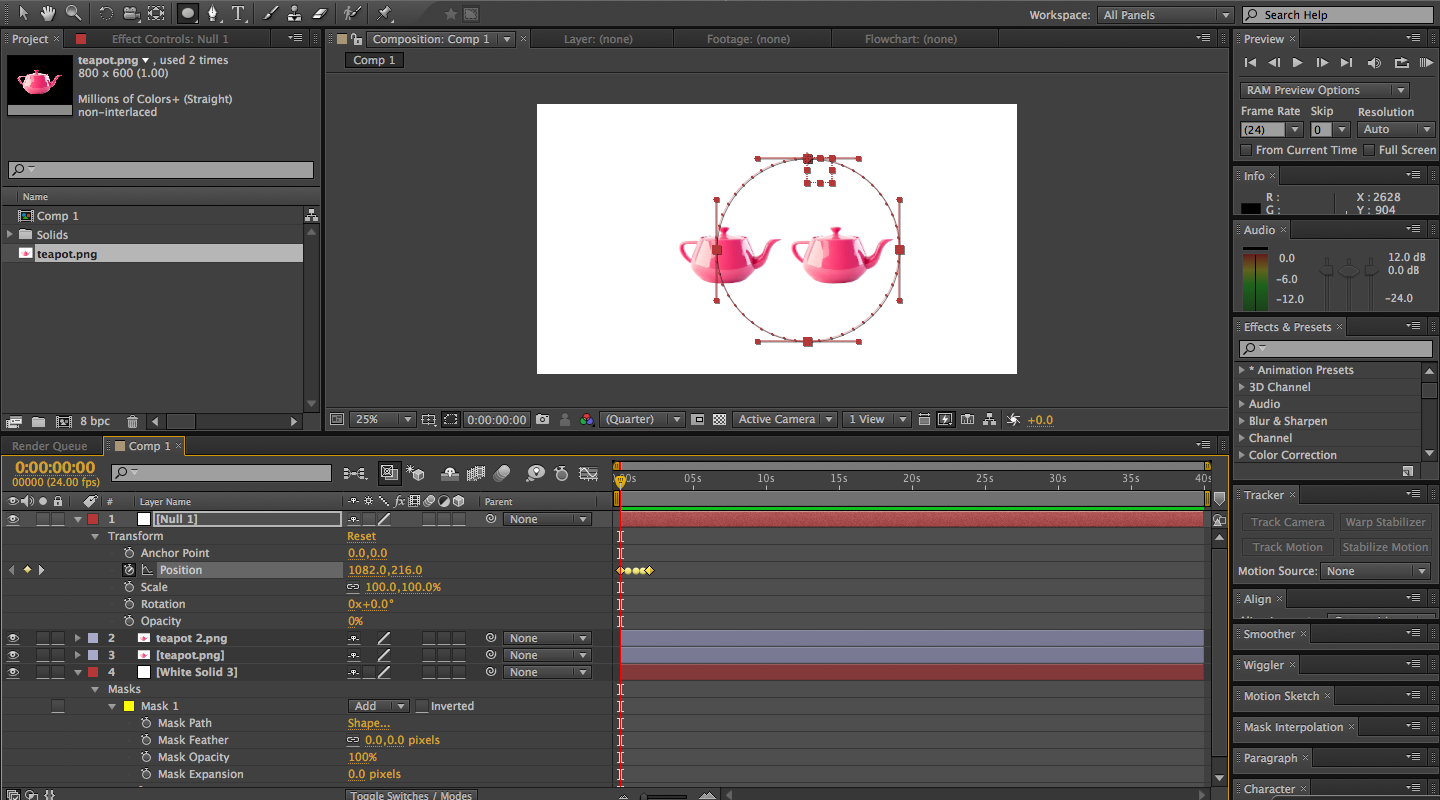The image size is (1440, 800).
Task: Select the Unified Camera tool
Action: pos(130,13)
